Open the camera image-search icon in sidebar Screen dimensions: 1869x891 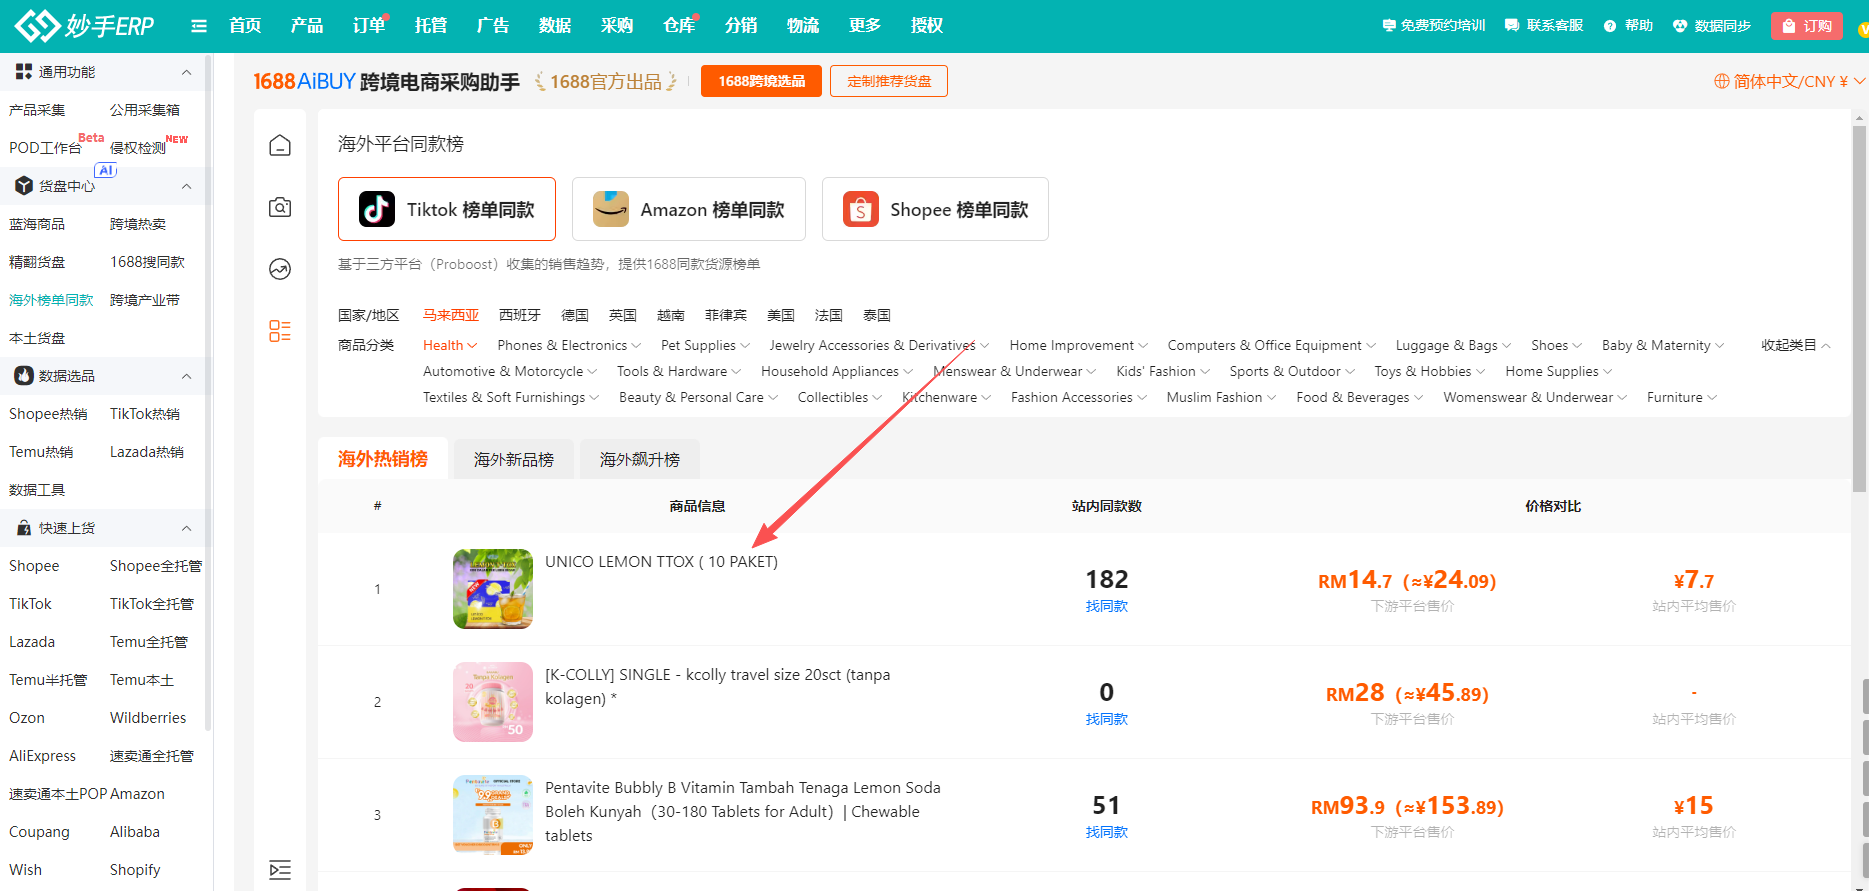(x=280, y=207)
